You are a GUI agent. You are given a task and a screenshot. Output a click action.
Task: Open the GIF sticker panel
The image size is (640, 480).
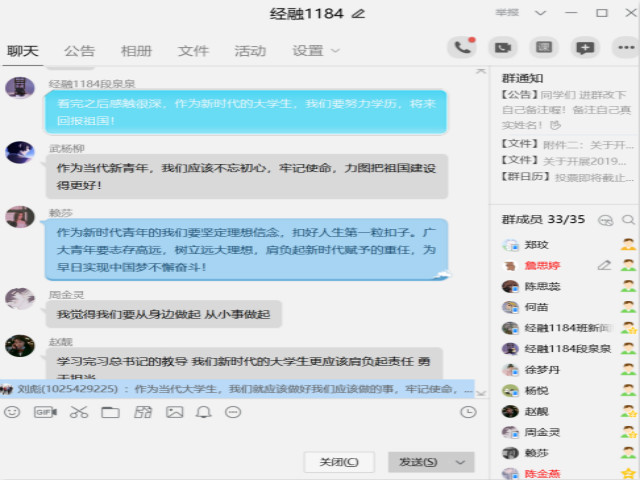point(45,412)
